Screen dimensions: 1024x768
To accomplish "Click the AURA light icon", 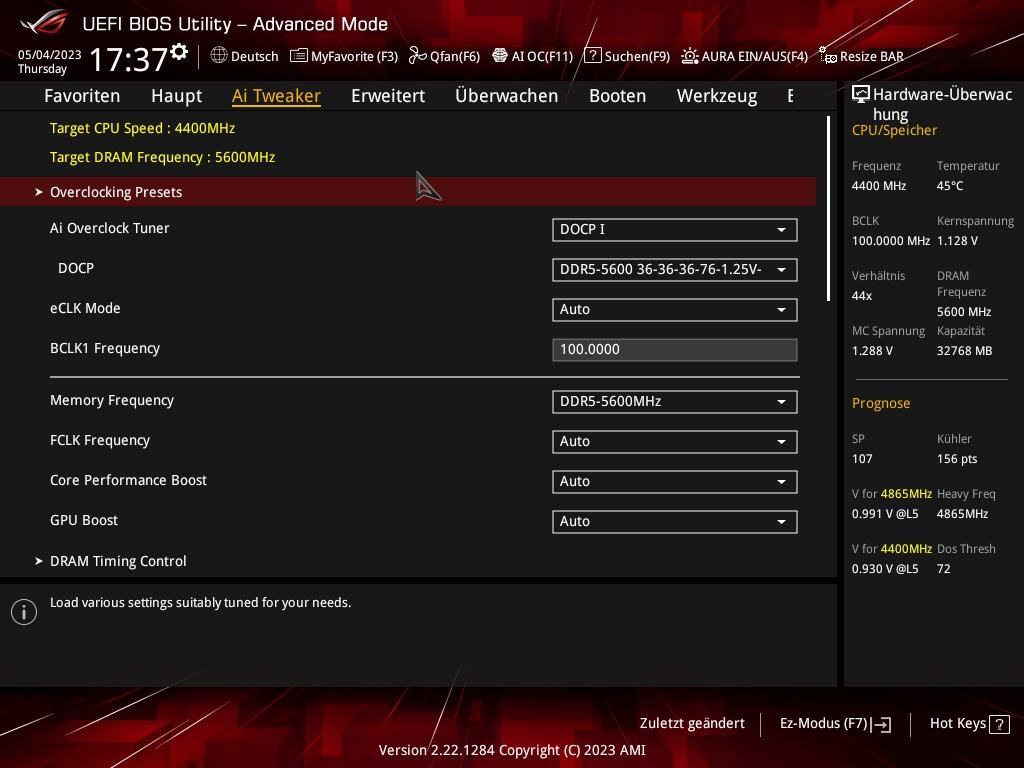I will [x=690, y=56].
